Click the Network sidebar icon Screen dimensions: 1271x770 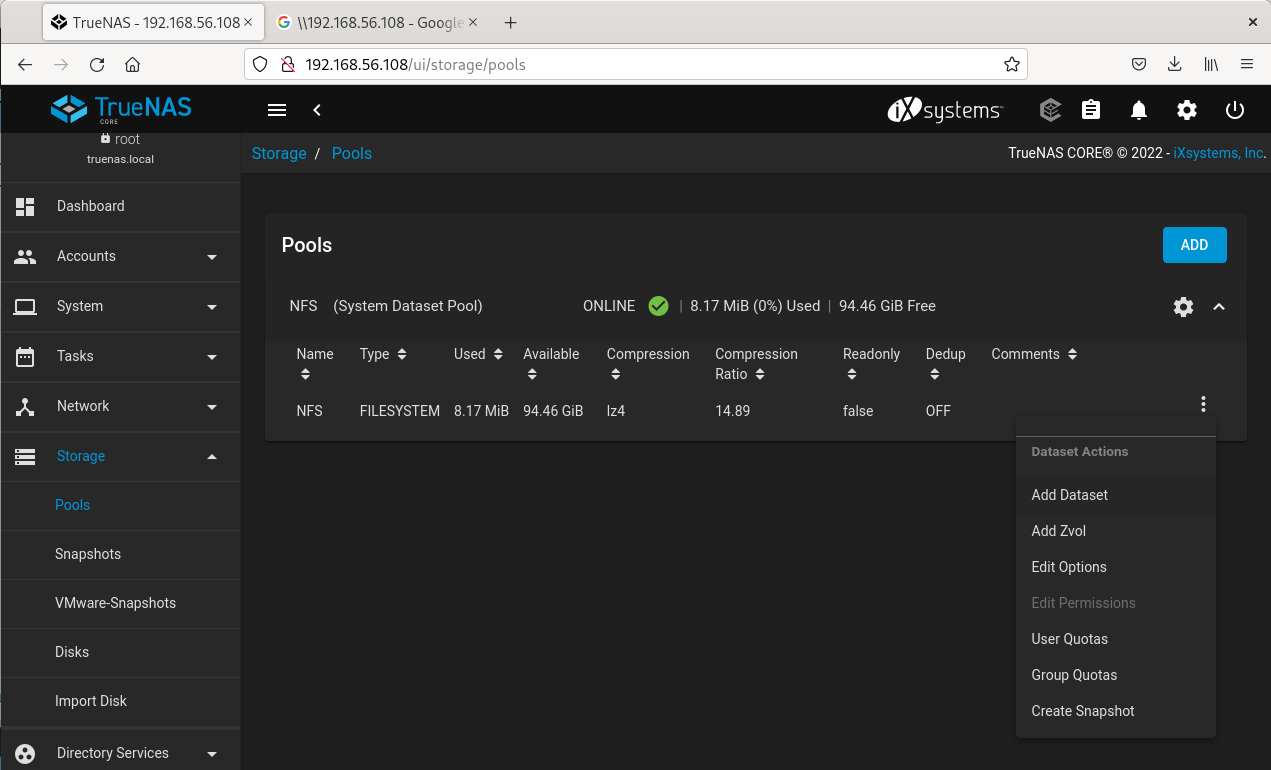tap(24, 406)
